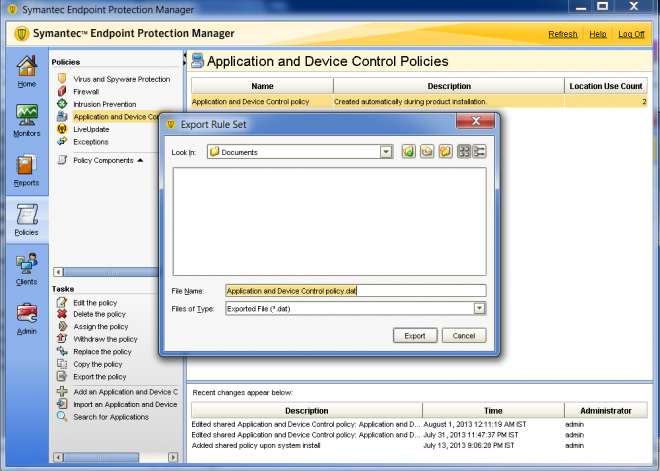Click the Home folder icon in Export dialog
The height and width of the screenshot is (471, 660).
point(427,152)
